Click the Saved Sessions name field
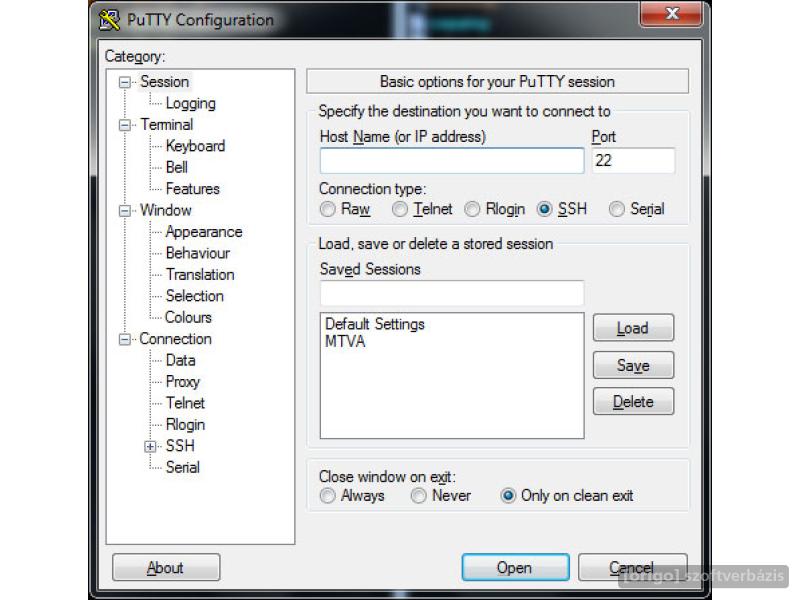The image size is (800, 600). click(452, 293)
